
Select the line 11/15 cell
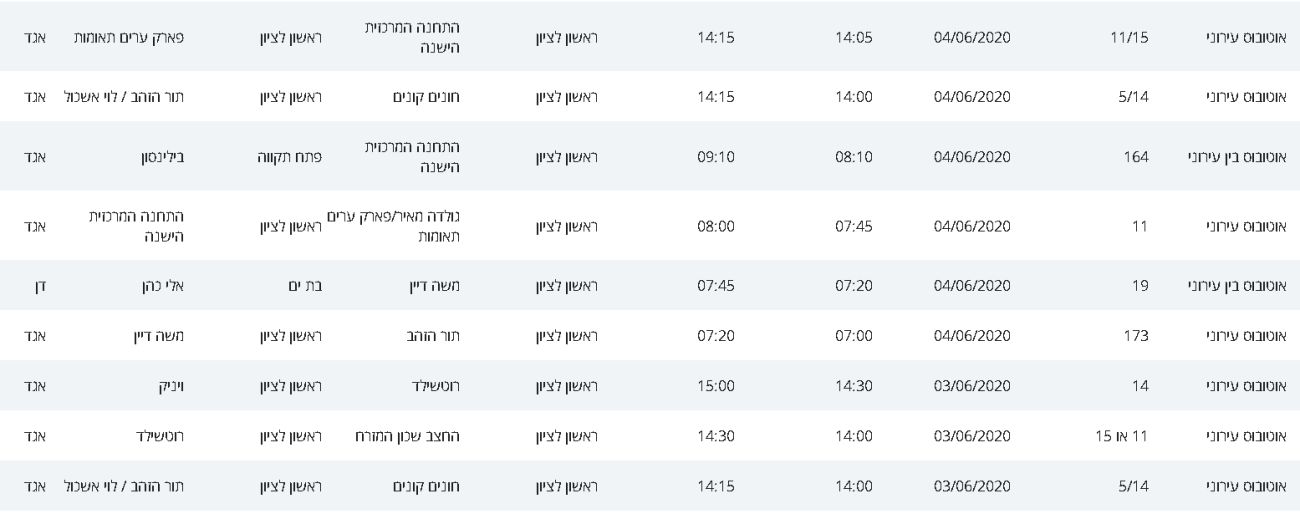pyautogui.click(x=1131, y=37)
